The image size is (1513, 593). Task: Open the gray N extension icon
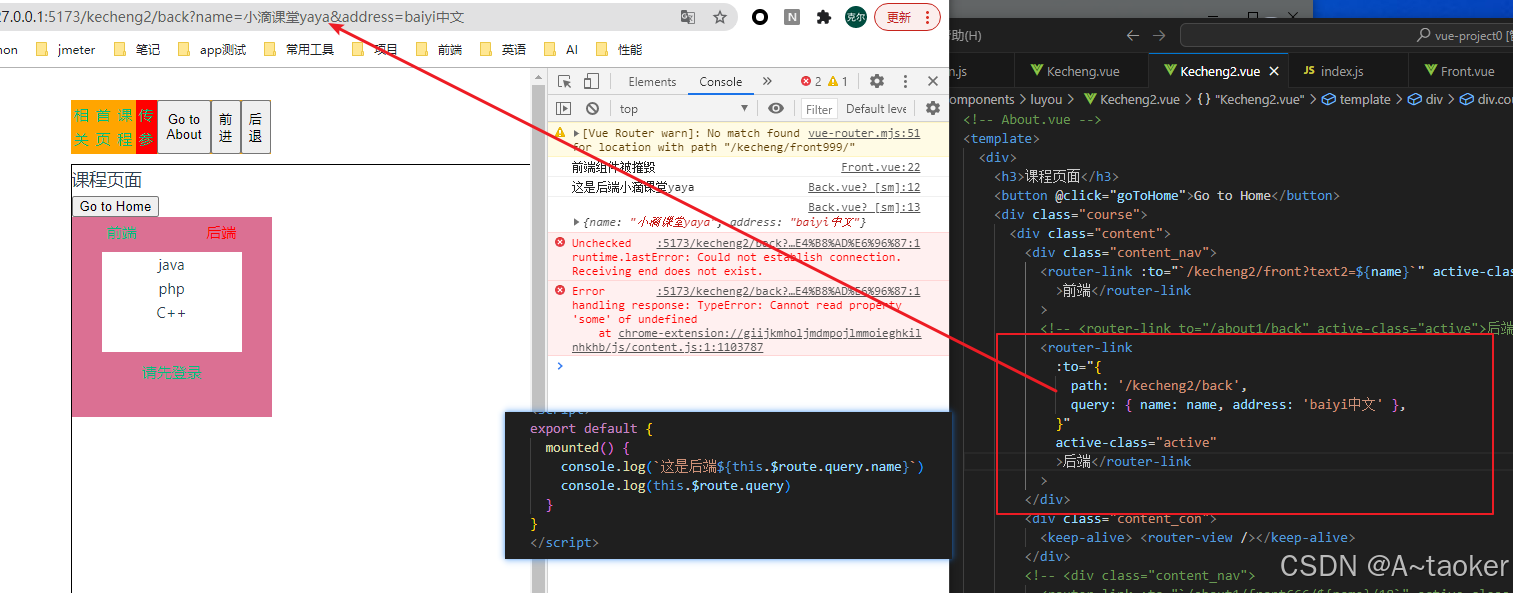(792, 17)
